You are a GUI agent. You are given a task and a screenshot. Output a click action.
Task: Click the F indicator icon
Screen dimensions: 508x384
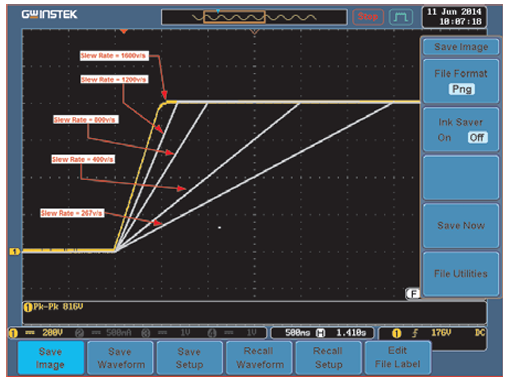[x=413, y=294]
